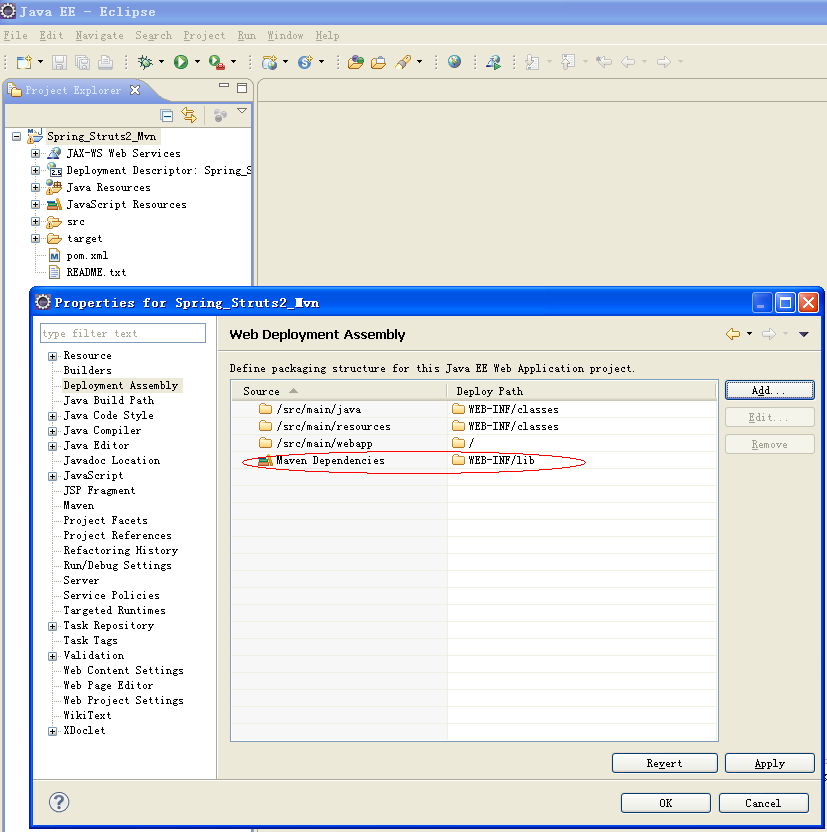Viewport: 827px width, 832px height.
Task: Open the Project menu
Action: [204, 36]
